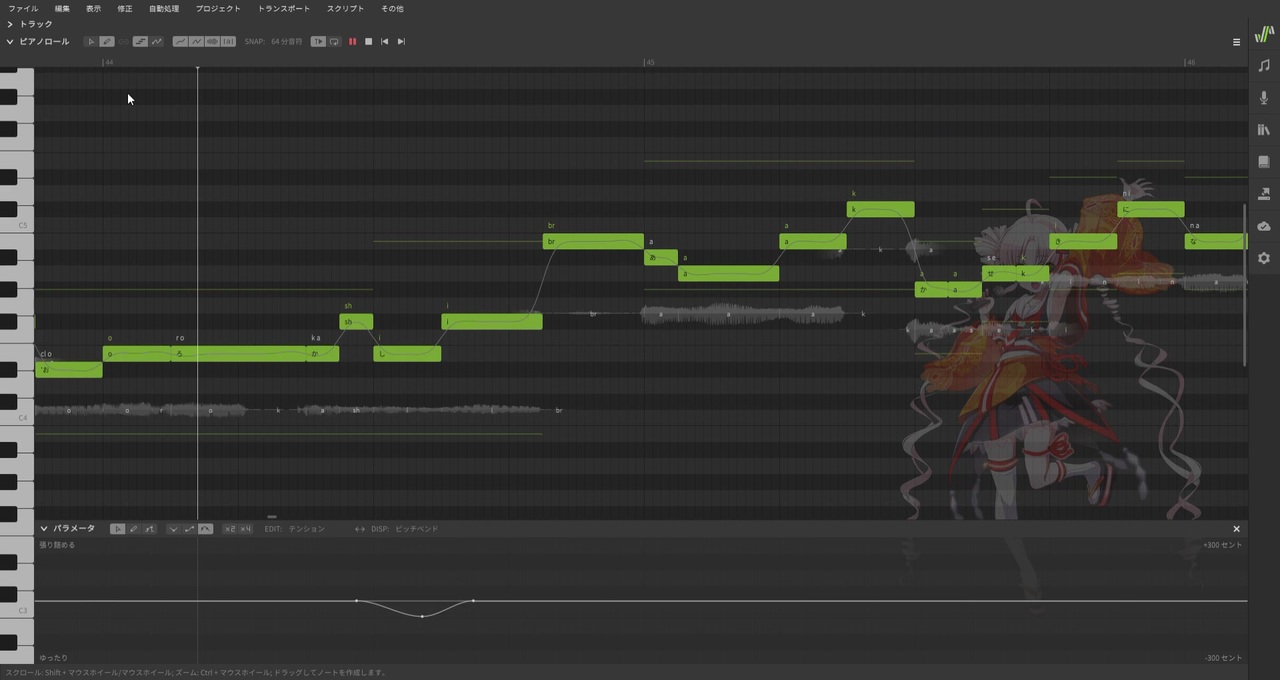Open the ファイル menu

tap(23, 8)
